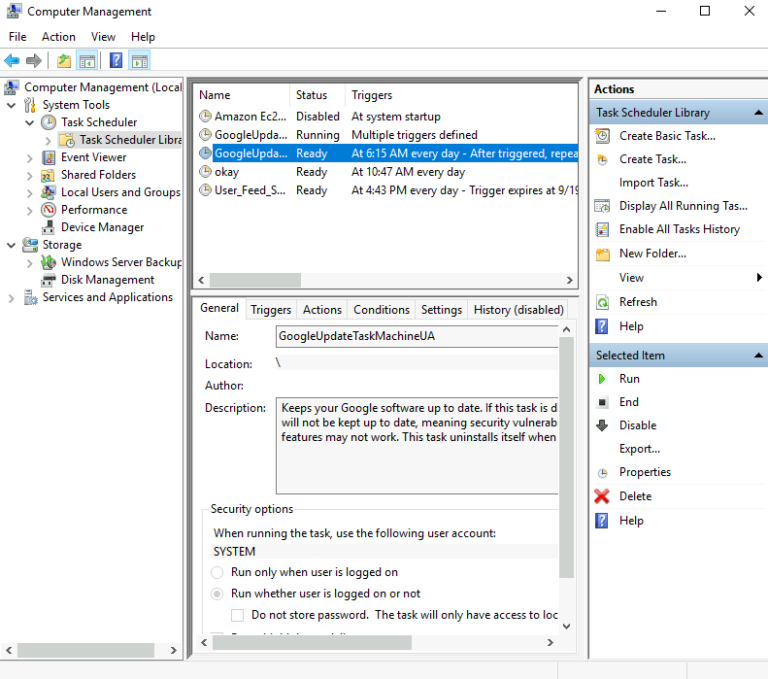Select 'Run whether user is logged on or not'
The height and width of the screenshot is (679, 768).
(217, 593)
